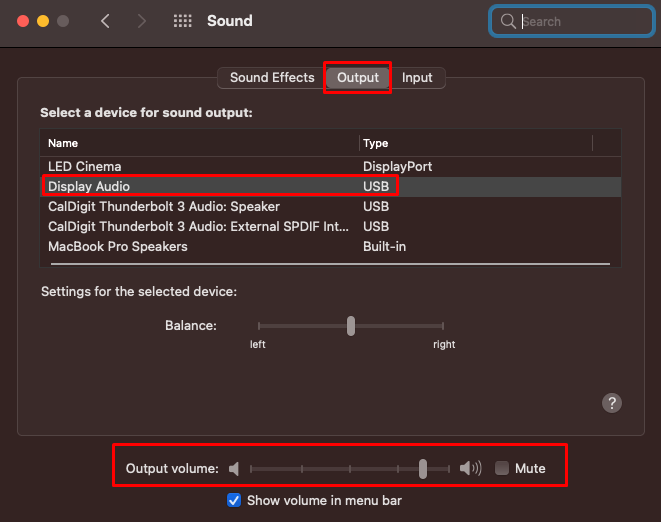The image size is (661, 522).
Task: Switch to the Sound Effects tab
Action: [x=272, y=78]
